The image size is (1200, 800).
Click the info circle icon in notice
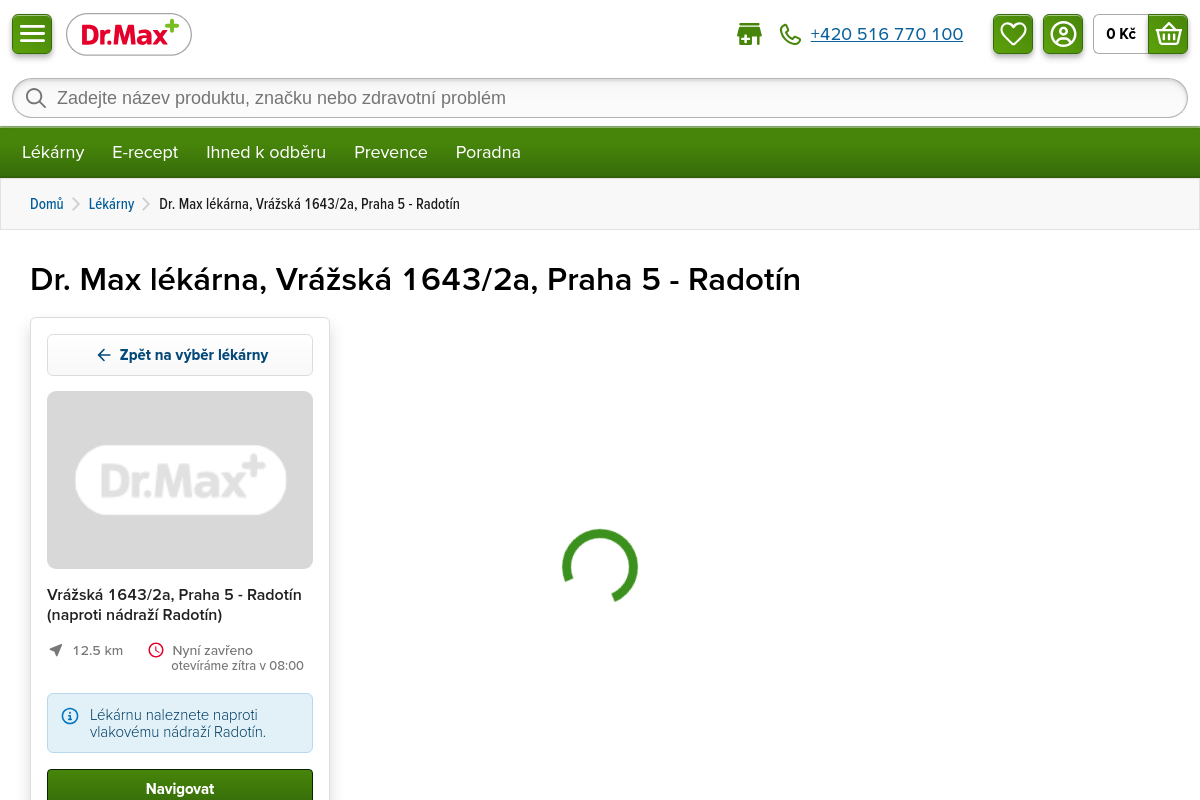(70, 716)
